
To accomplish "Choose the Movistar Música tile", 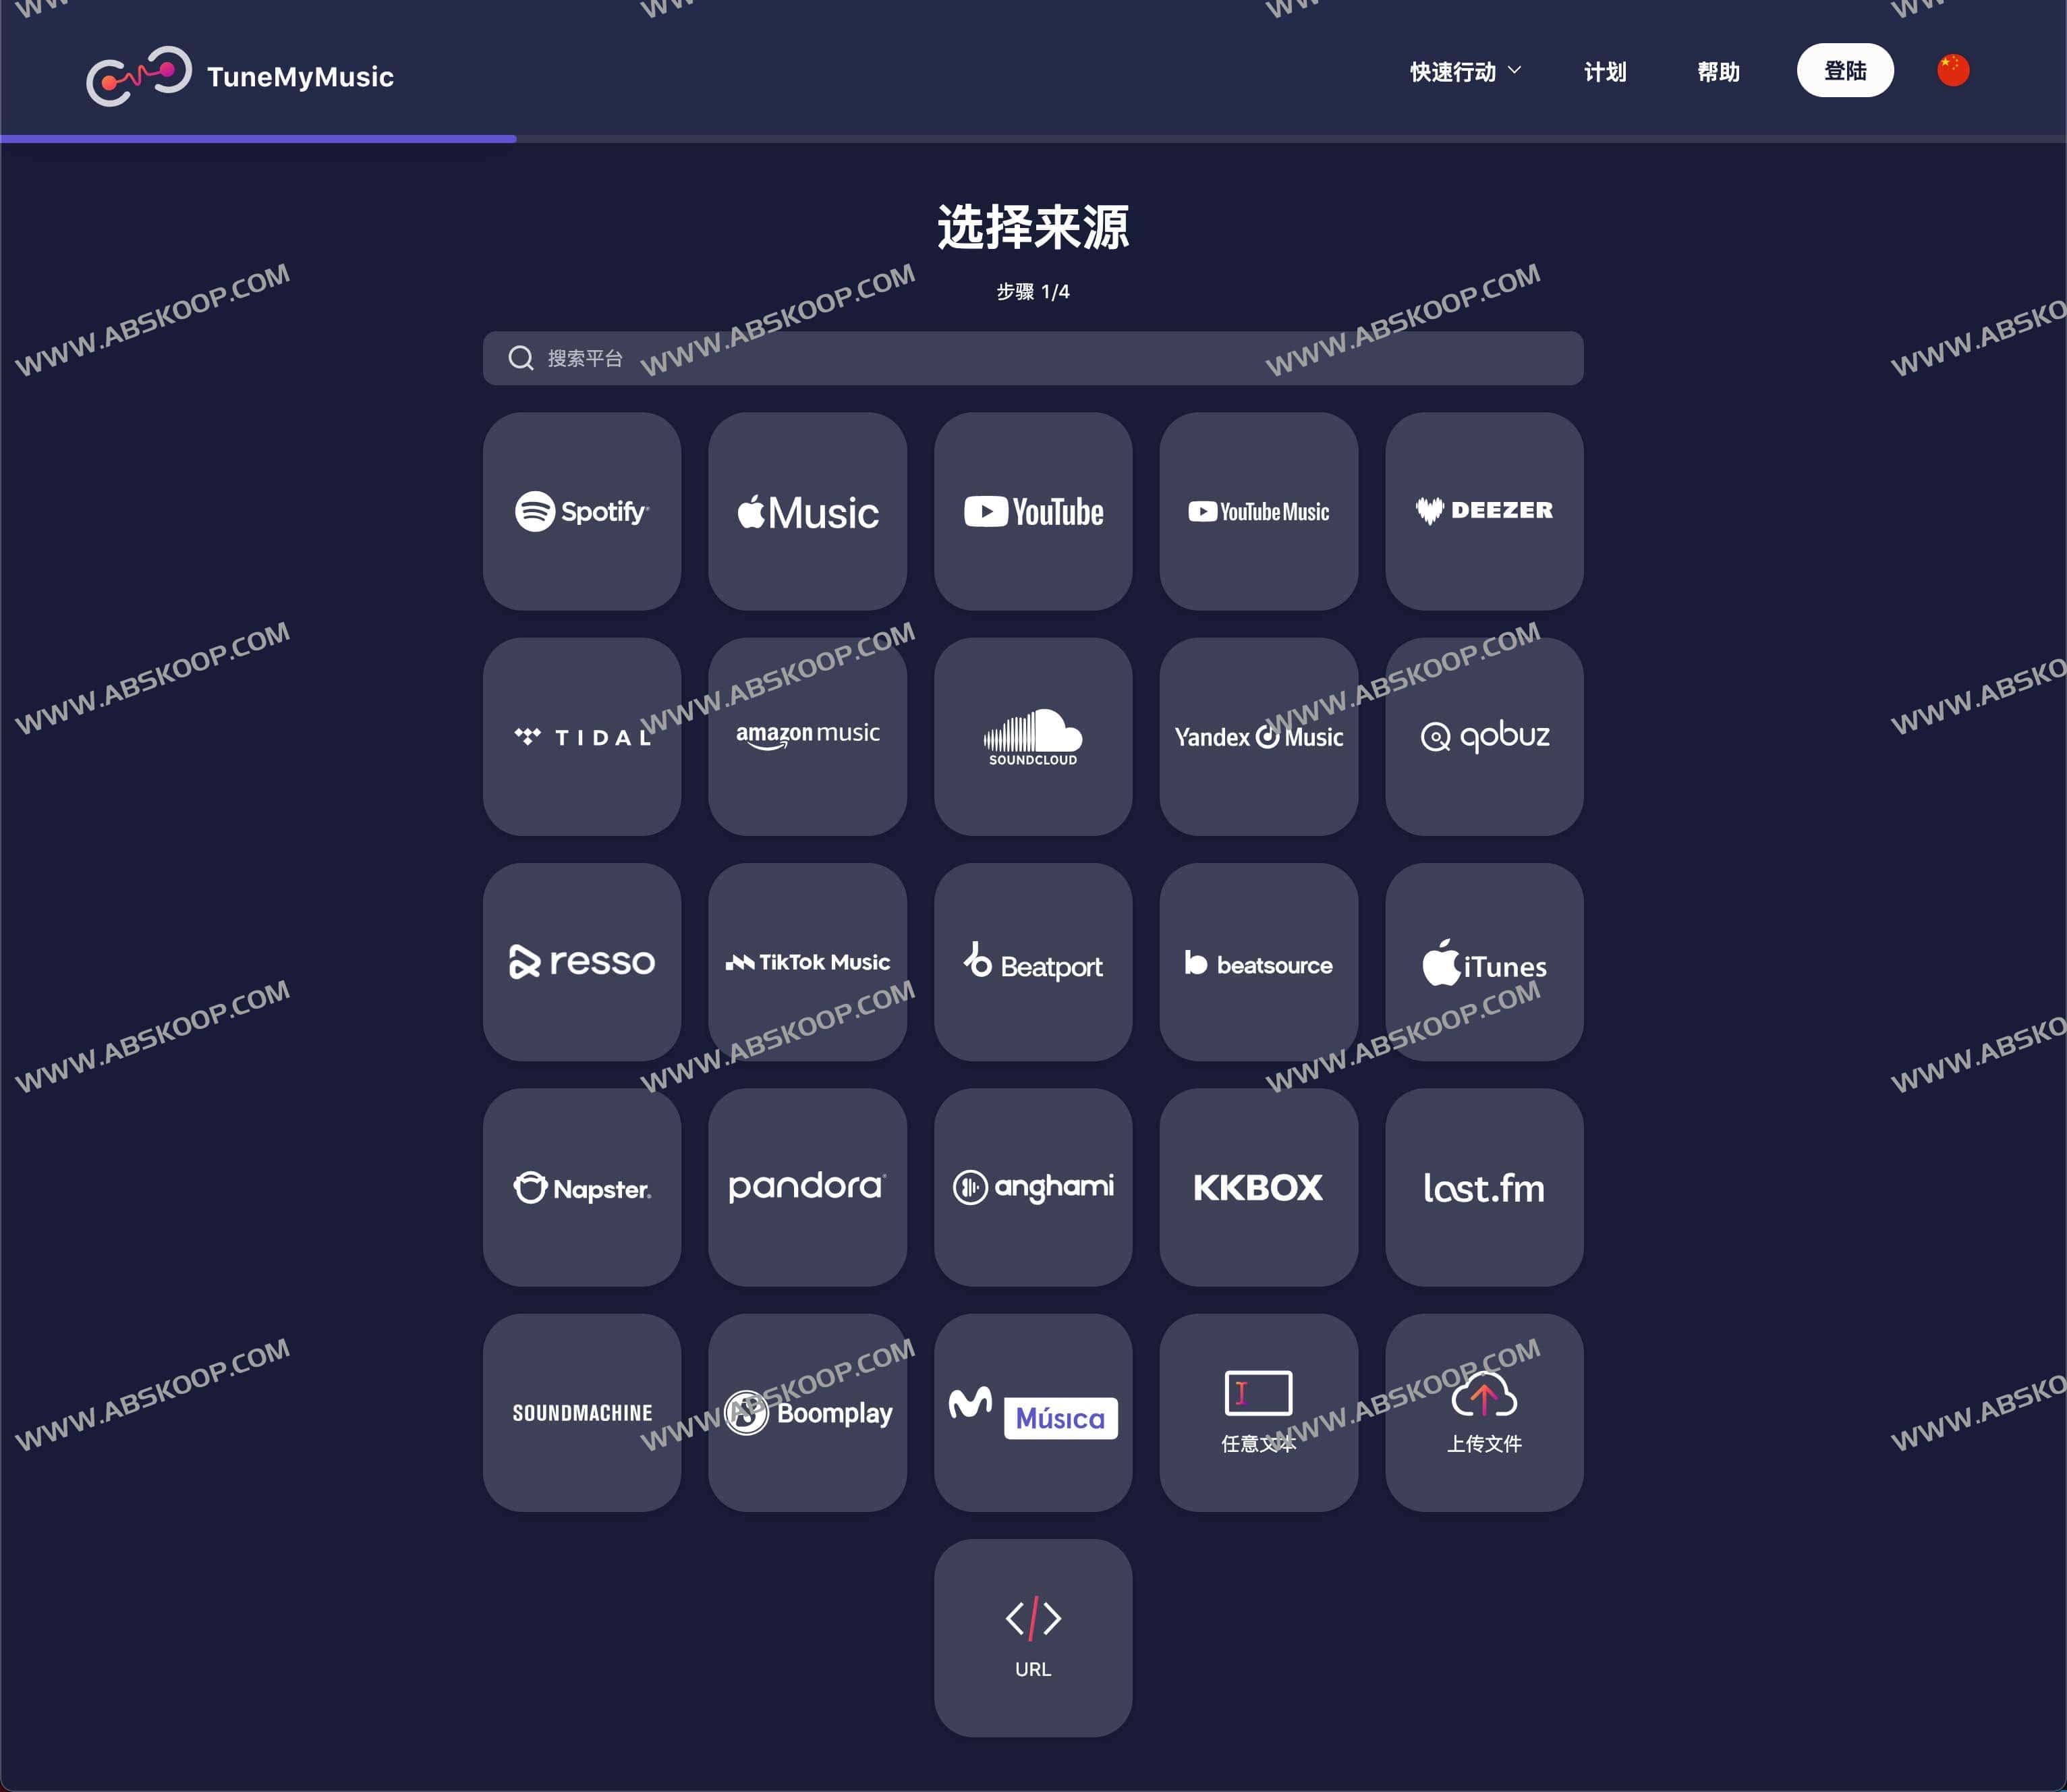I will tap(1033, 1413).
